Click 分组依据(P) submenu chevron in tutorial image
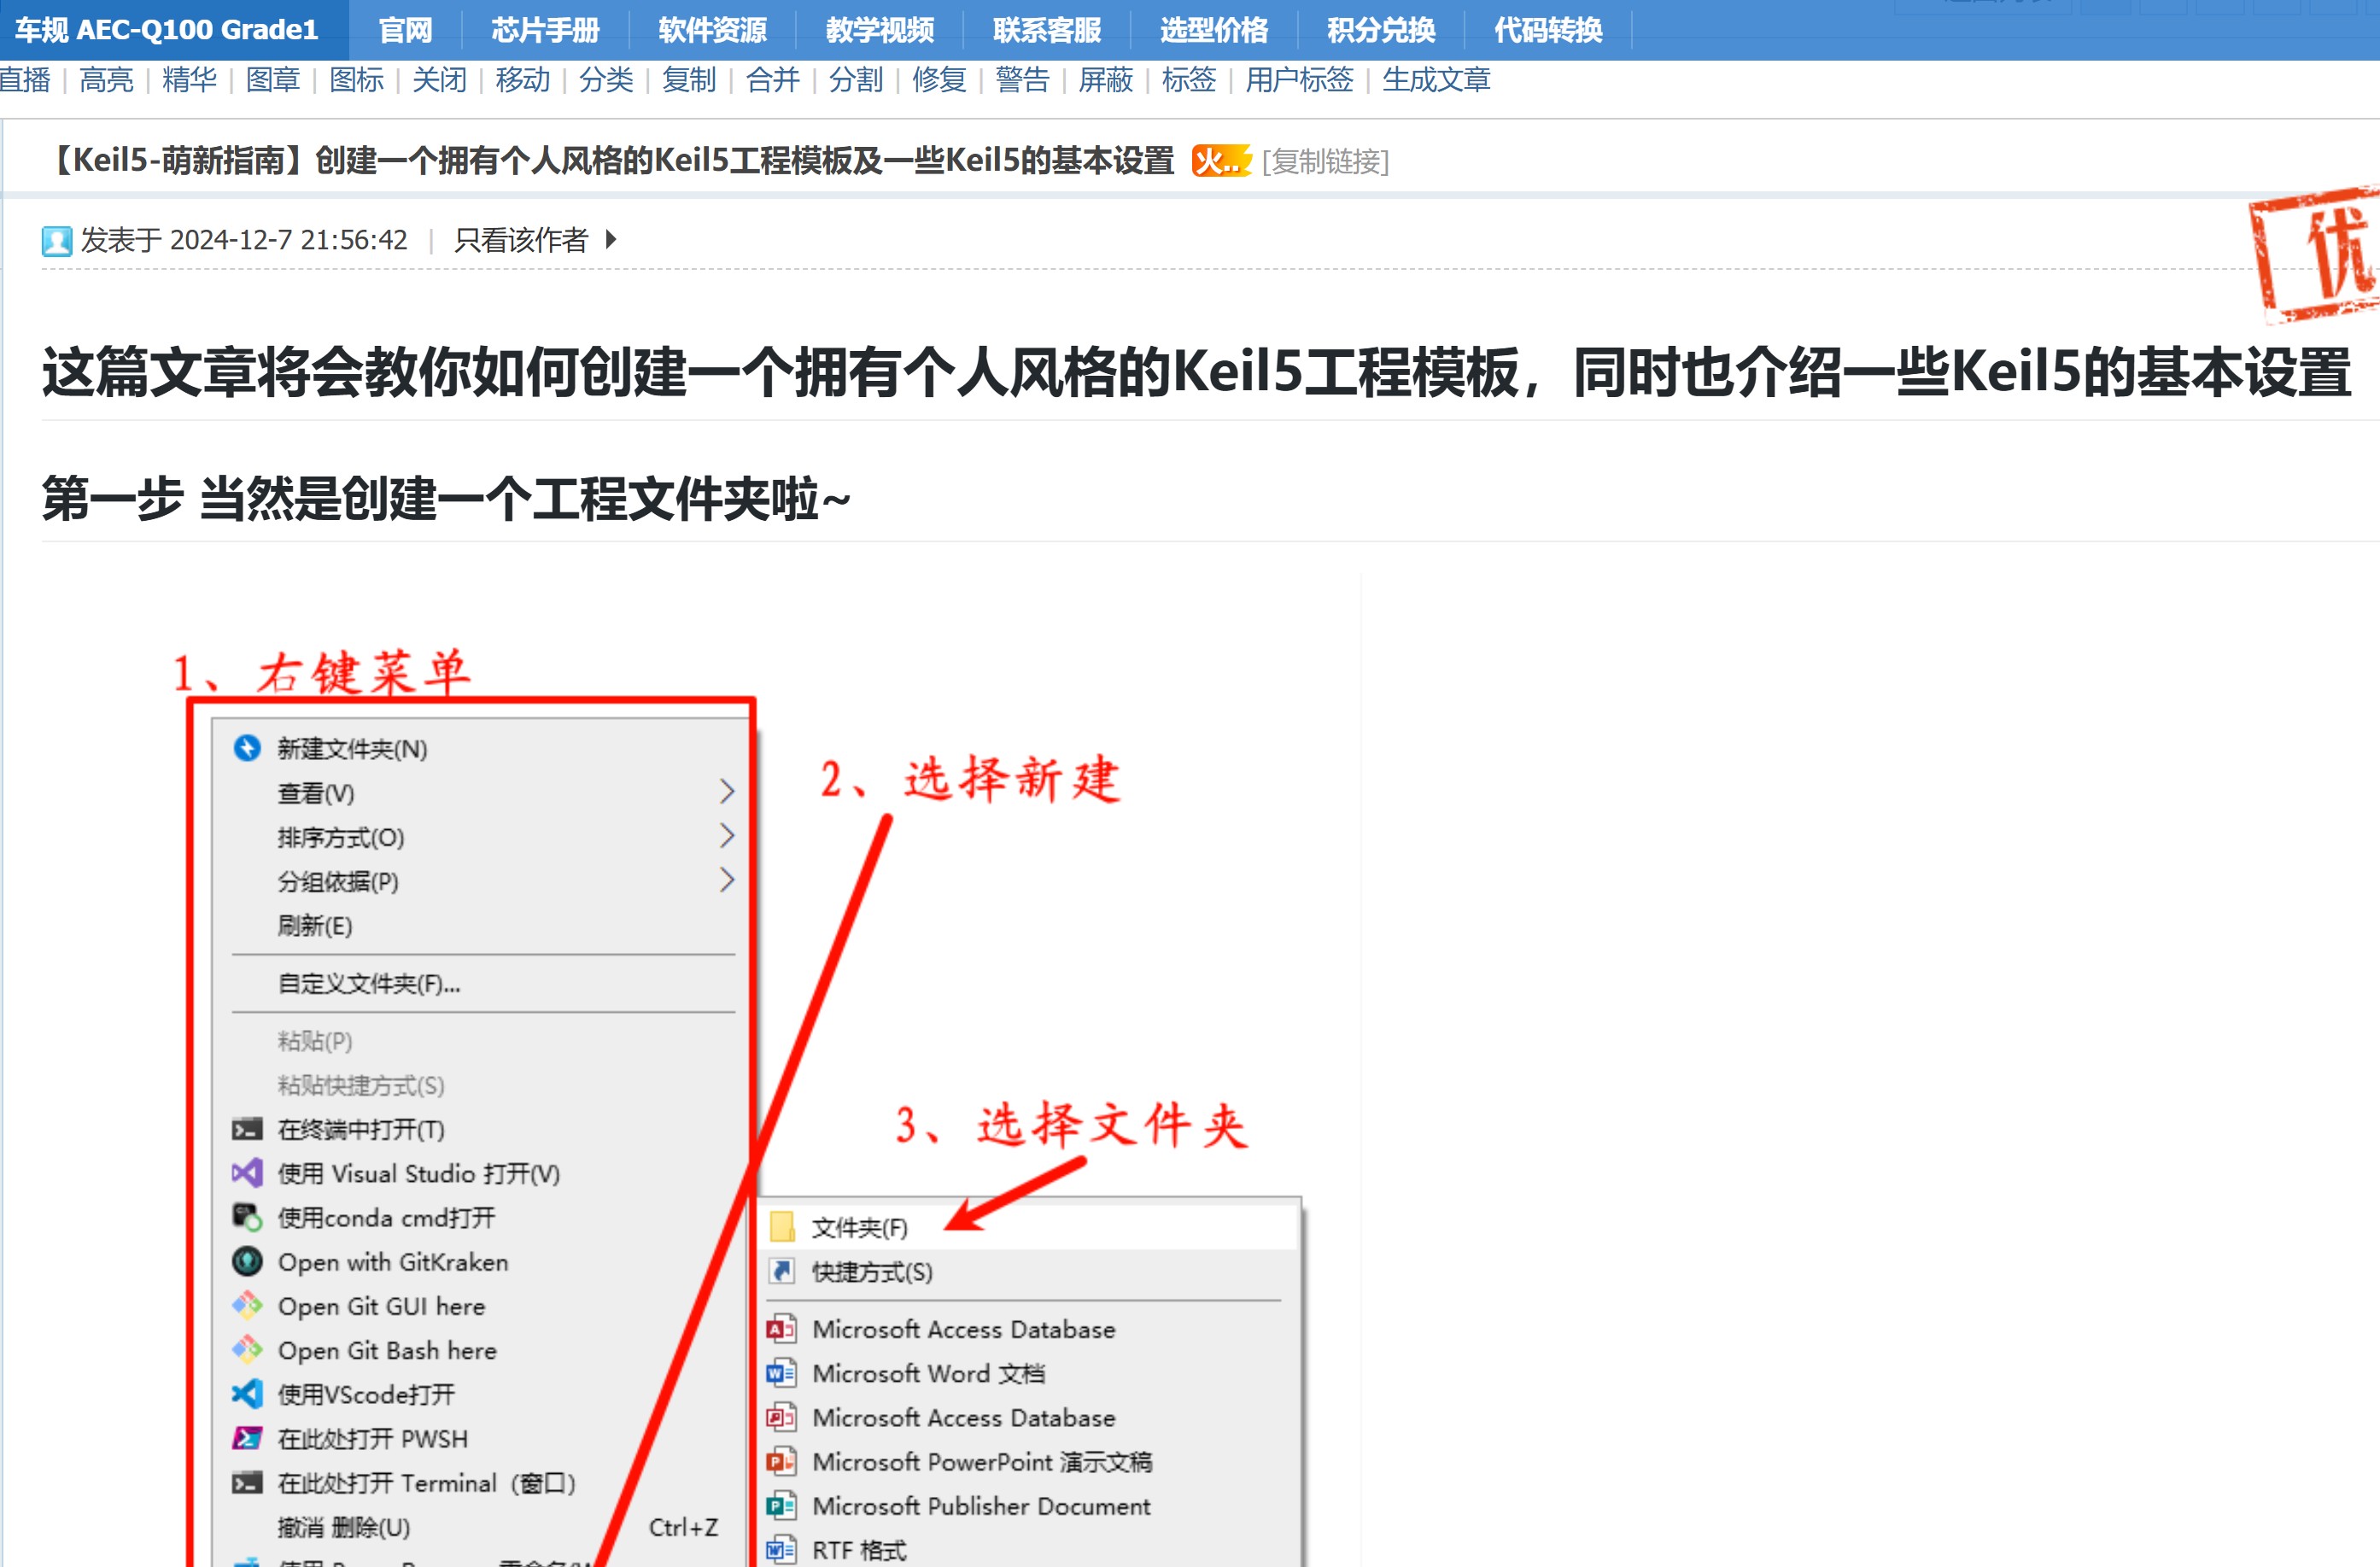Image resolution: width=2380 pixels, height=1567 pixels. pos(727,880)
